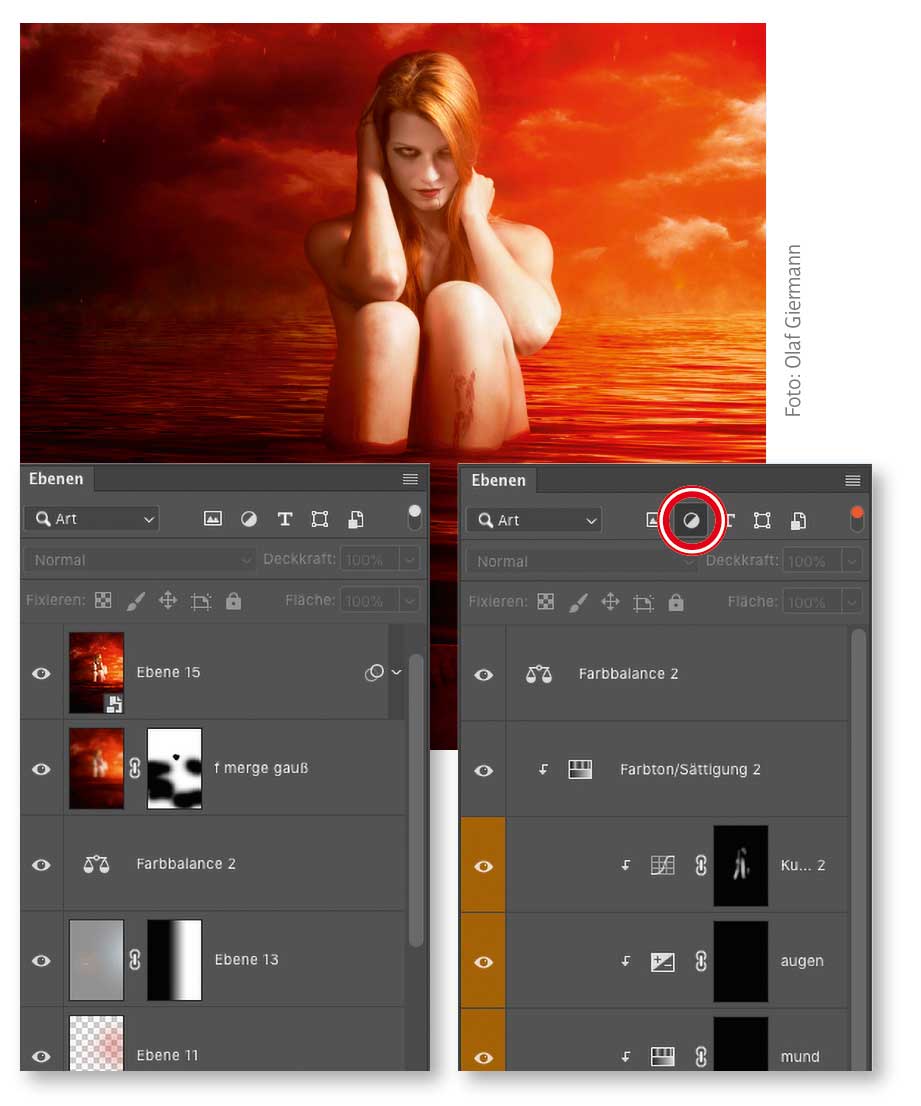Lock image pixels brush icon left panel

pyautogui.click(x=135, y=601)
